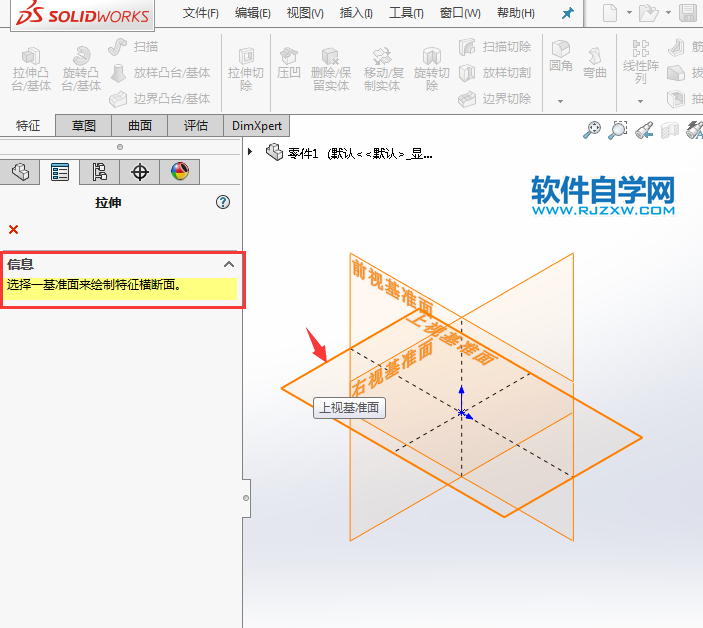The height and width of the screenshot is (628, 703).
Task: Click the Previous View icon
Action: click(644, 130)
